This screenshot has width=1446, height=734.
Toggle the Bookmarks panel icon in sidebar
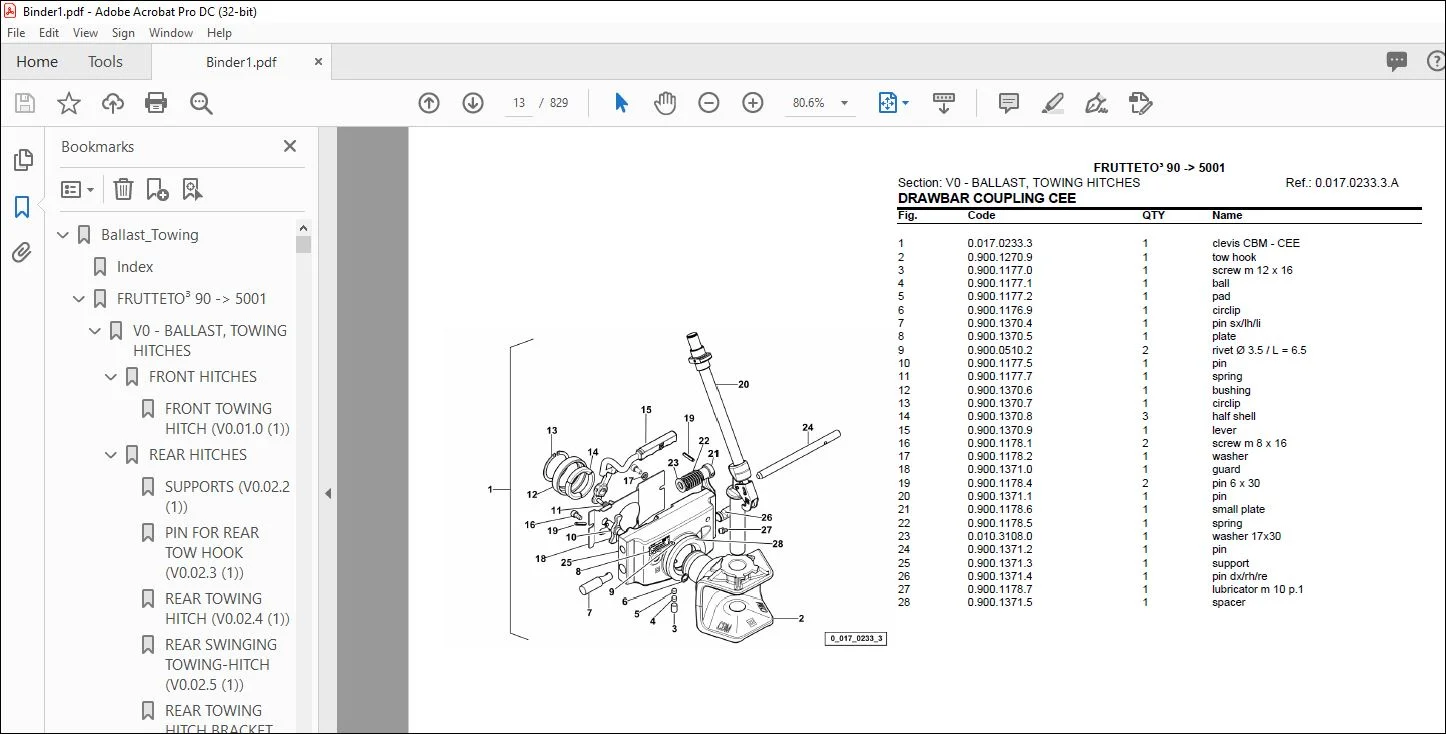[x=22, y=207]
